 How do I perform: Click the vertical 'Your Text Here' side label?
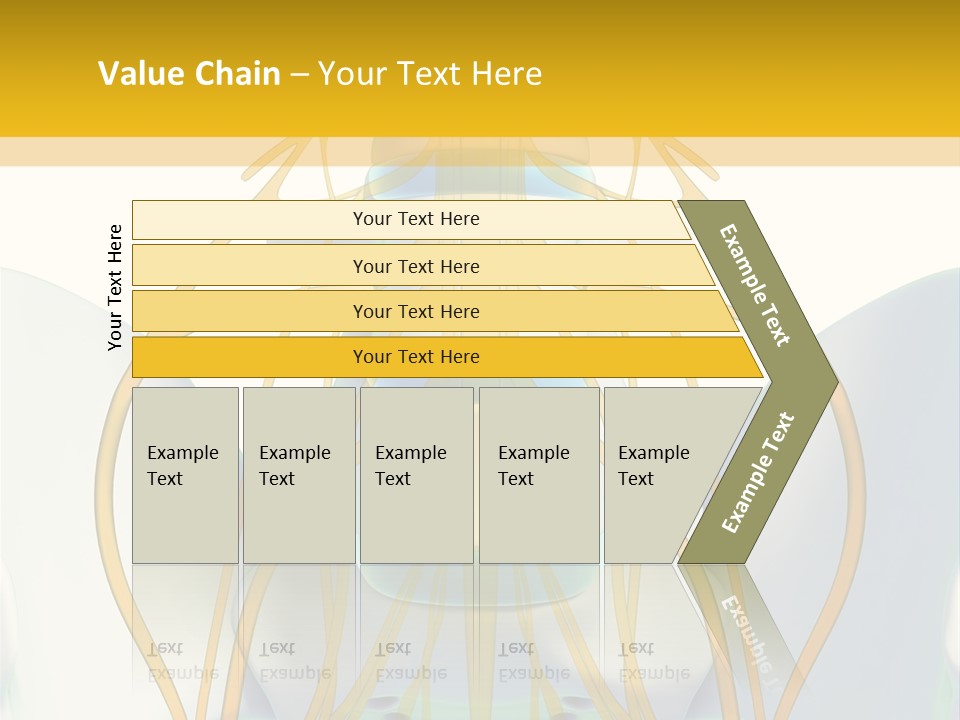115,287
